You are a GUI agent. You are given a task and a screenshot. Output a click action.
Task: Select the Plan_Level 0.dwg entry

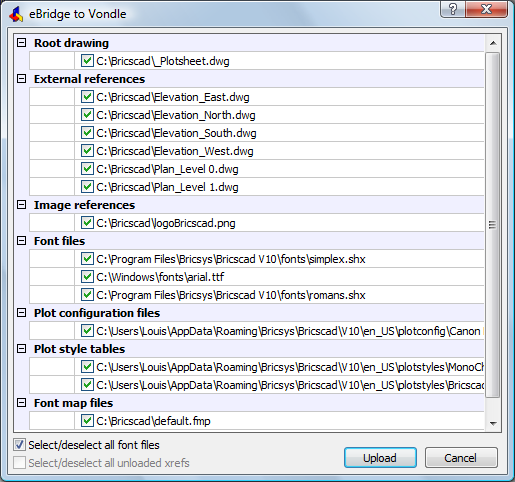[257, 169]
